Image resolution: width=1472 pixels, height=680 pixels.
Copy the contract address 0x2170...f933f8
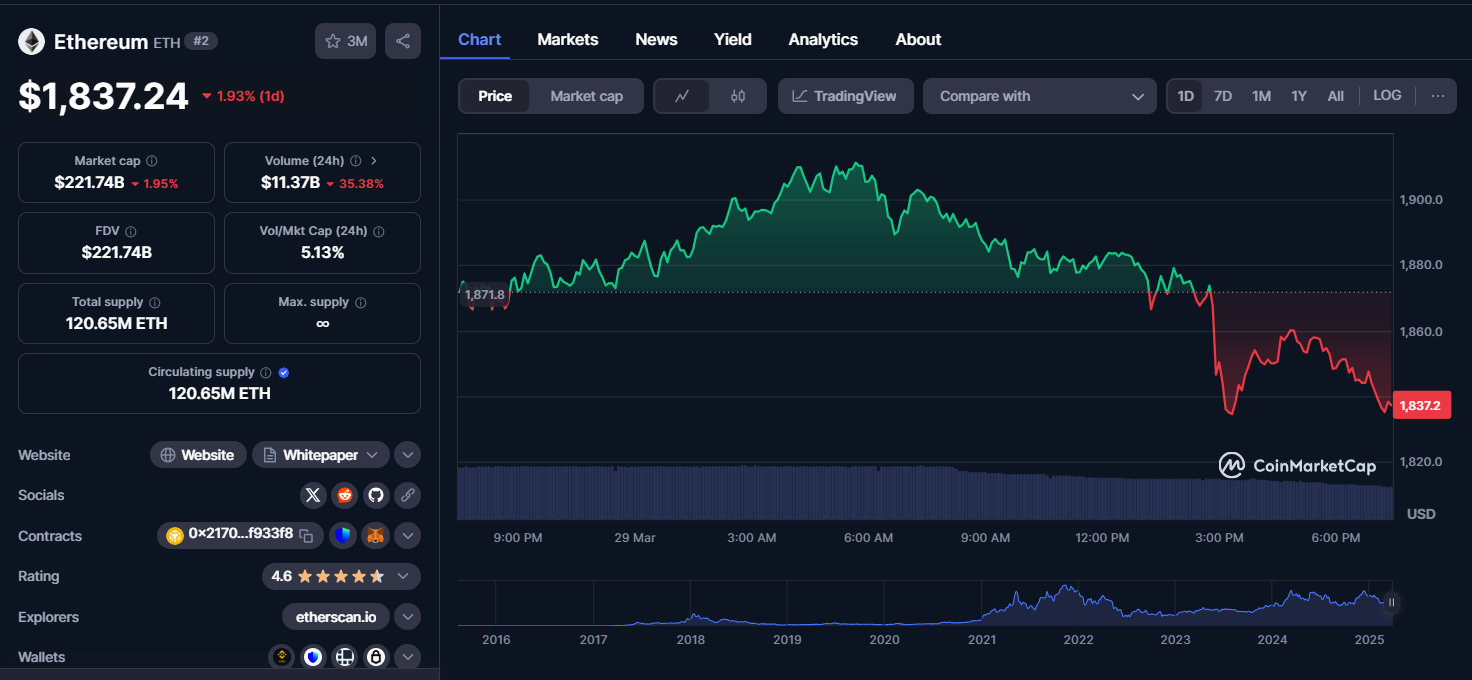pyautogui.click(x=307, y=536)
